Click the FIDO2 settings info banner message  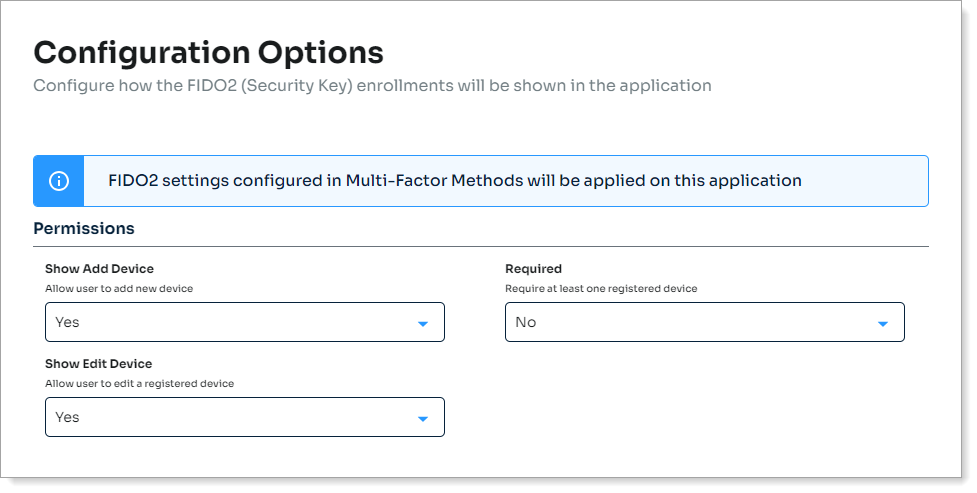(455, 181)
